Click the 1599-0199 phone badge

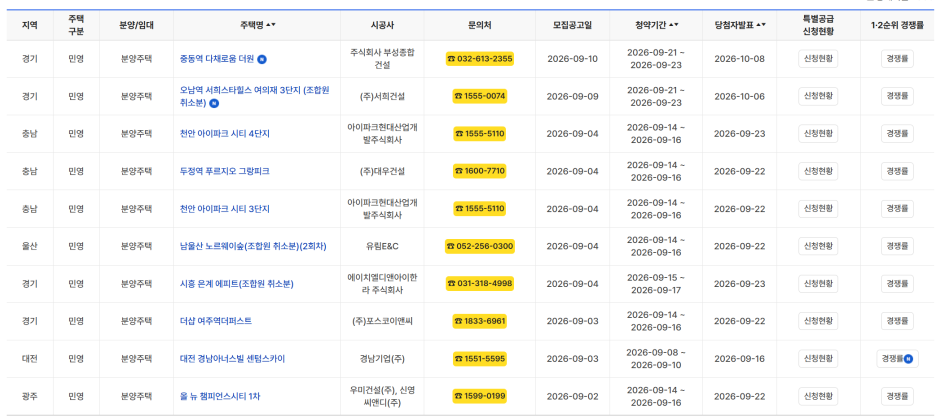(480, 396)
